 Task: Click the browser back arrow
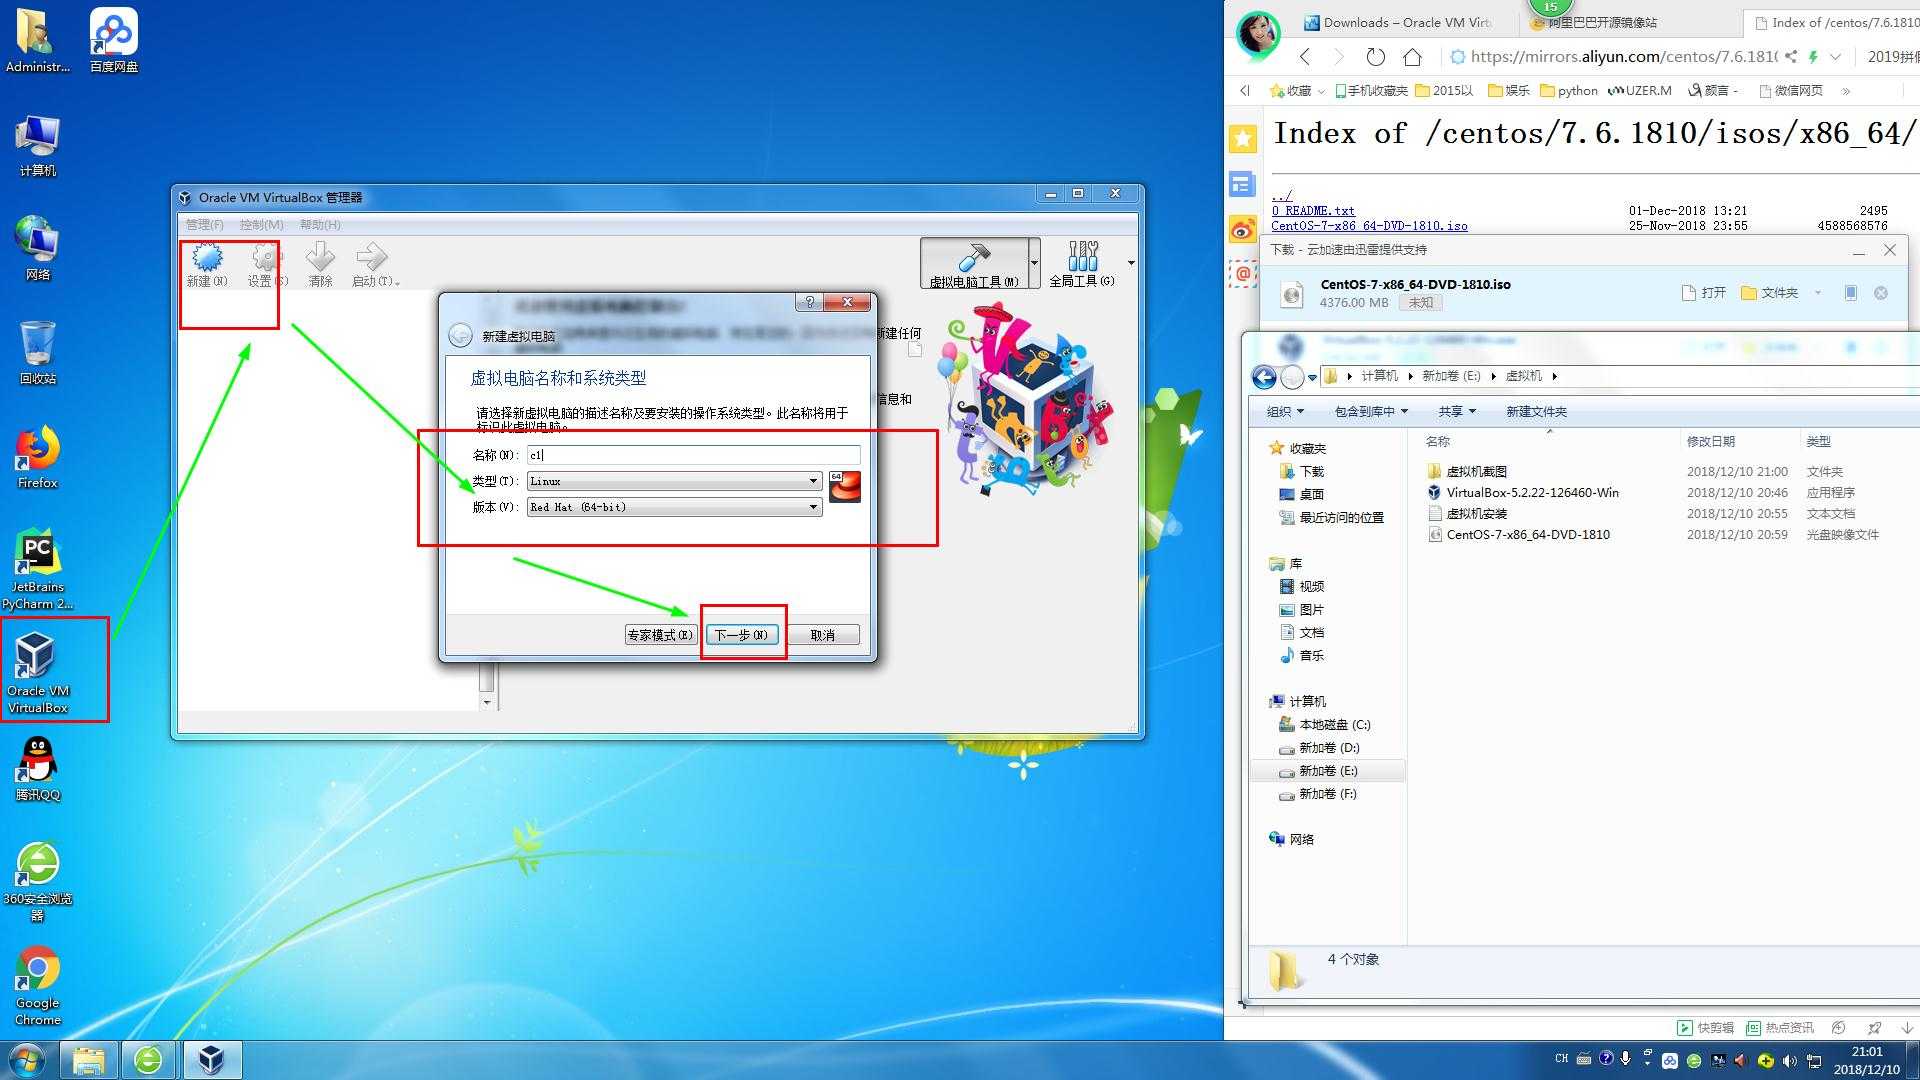click(1305, 57)
